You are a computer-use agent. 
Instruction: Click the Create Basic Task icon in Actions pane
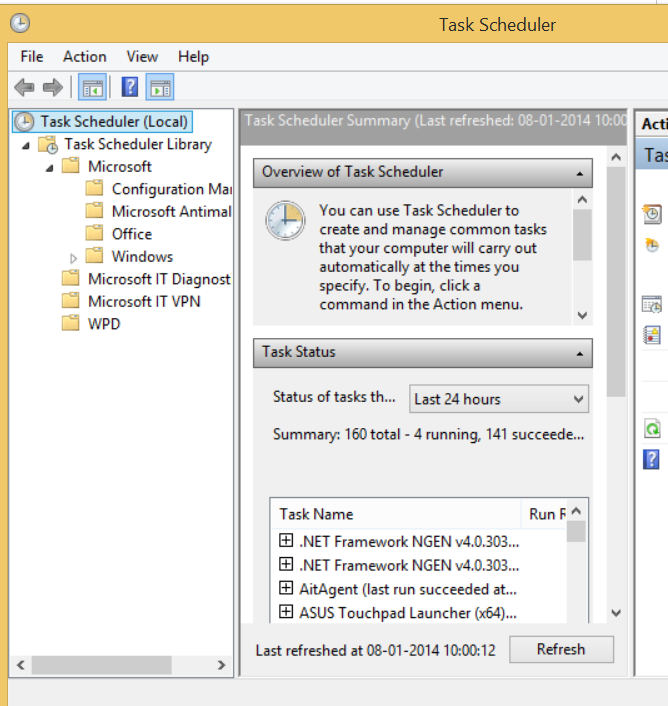coord(652,214)
